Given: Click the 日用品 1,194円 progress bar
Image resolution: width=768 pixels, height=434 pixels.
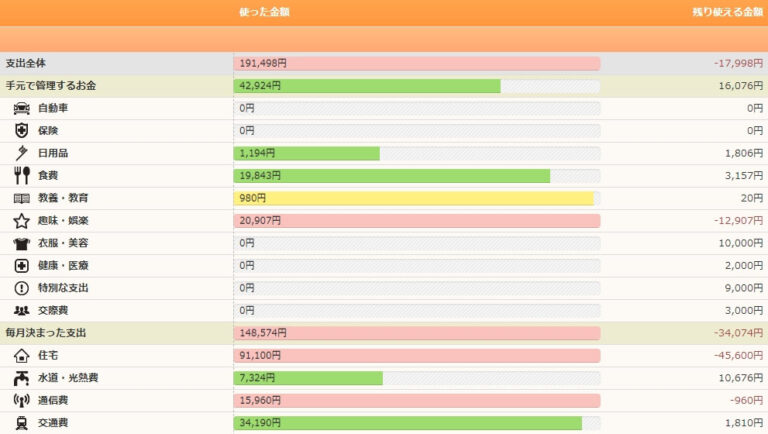Looking at the screenshot, I should point(307,153).
